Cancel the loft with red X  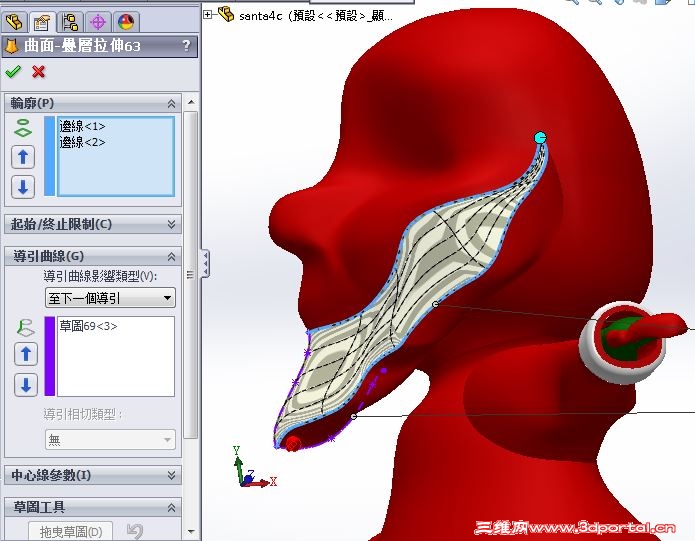39,71
